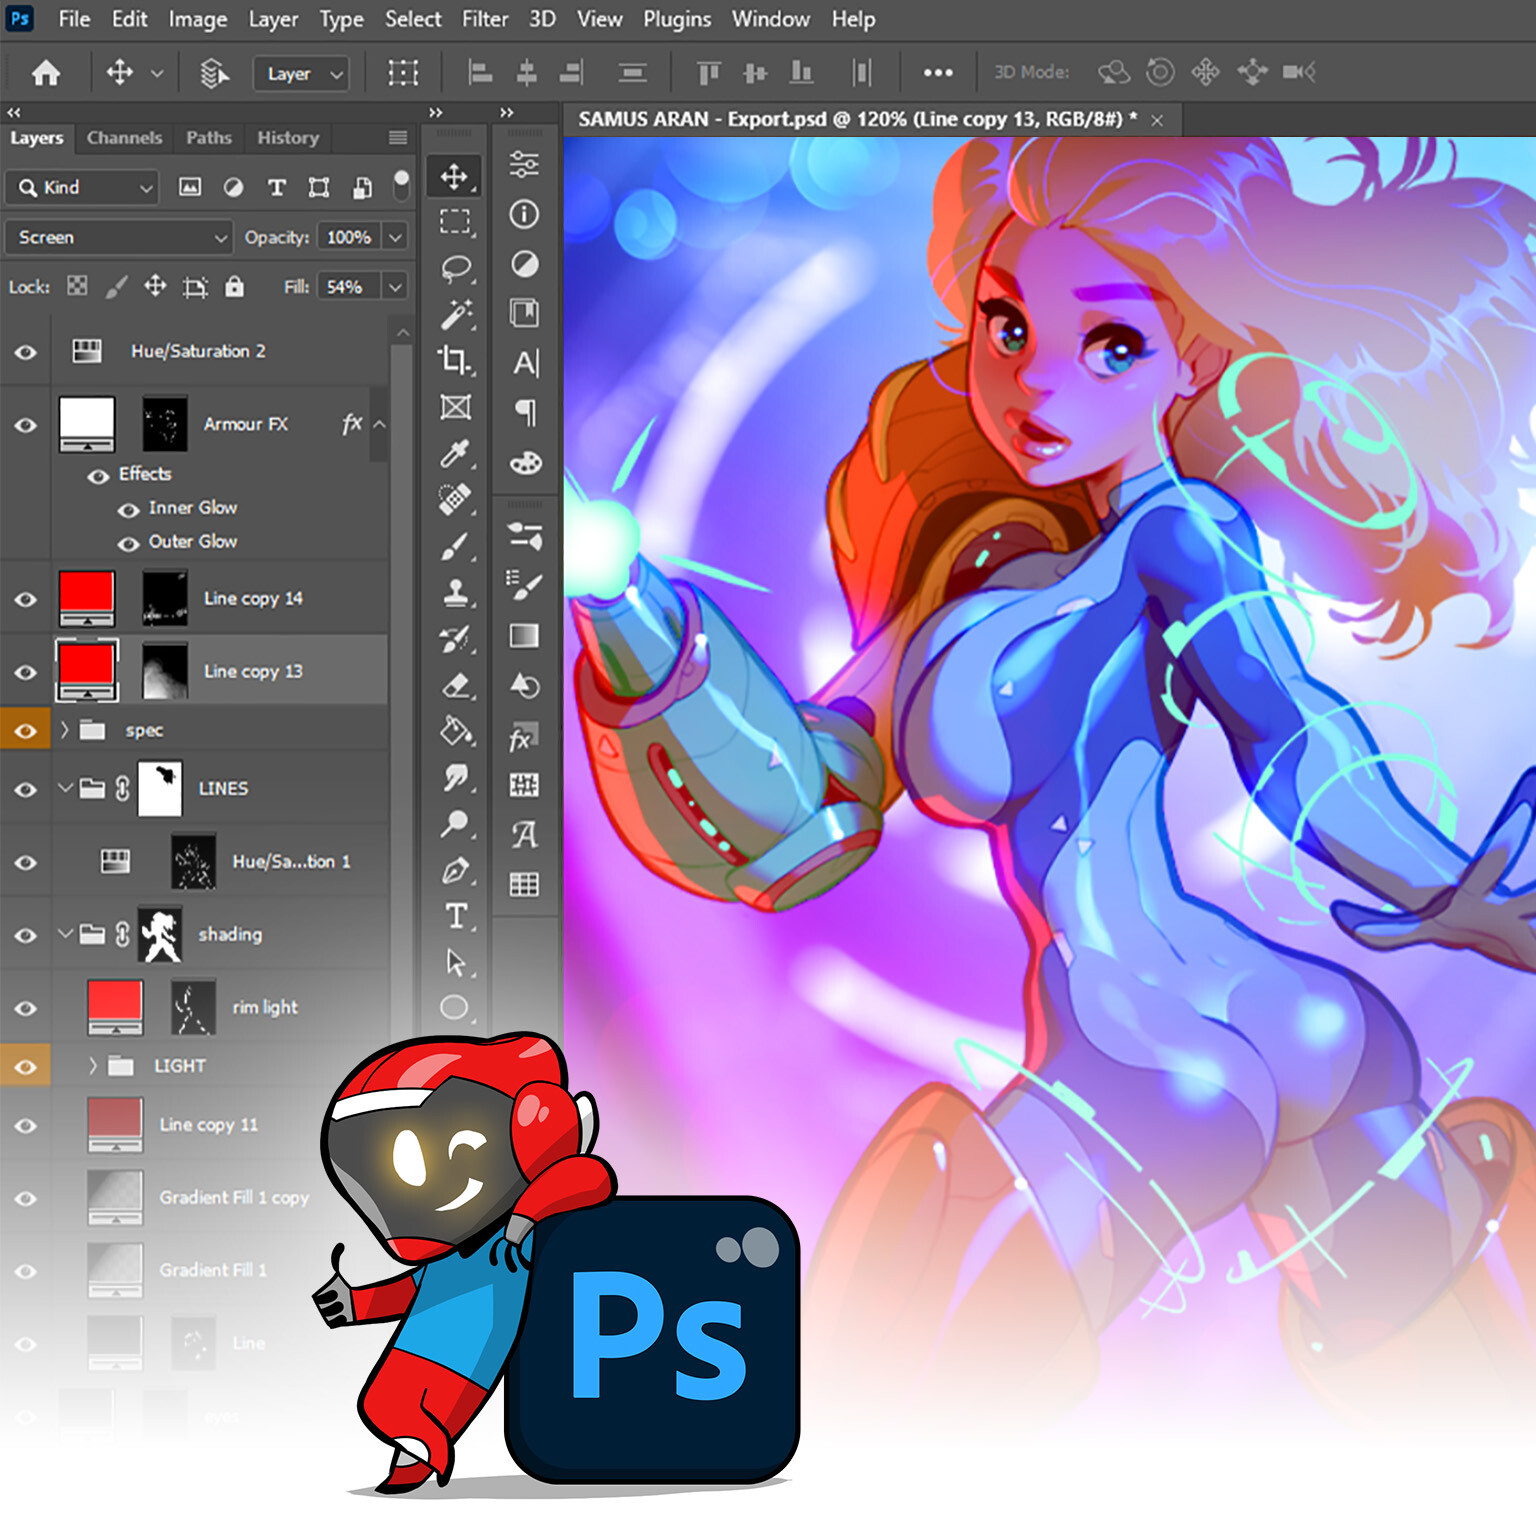Screen dimensions: 1536x1536
Task: Select the Magic Wand tool
Action: [x=456, y=314]
